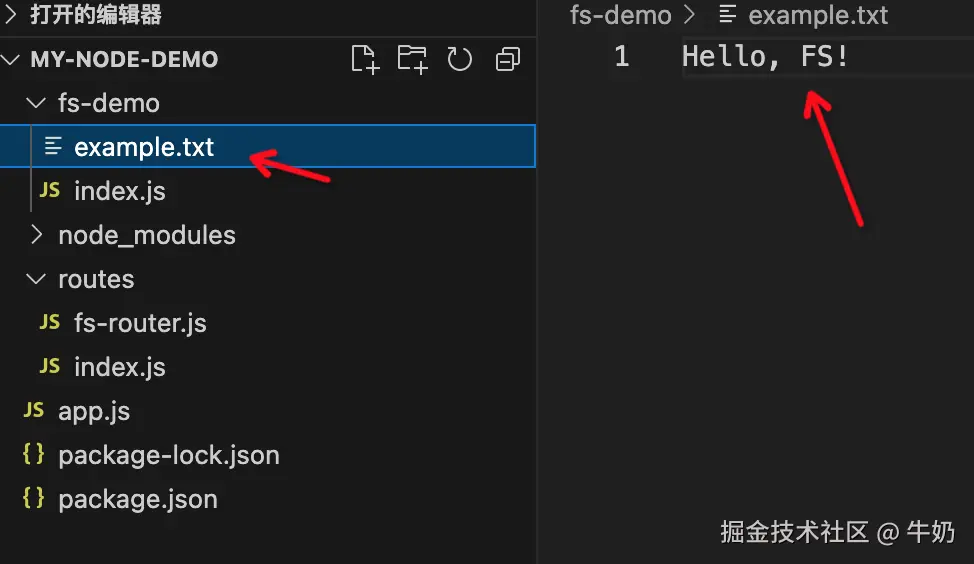This screenshot has width=974, height=564.
Task: Click line number 1 in the editor gutter
Action: click(x=622, y=56)
